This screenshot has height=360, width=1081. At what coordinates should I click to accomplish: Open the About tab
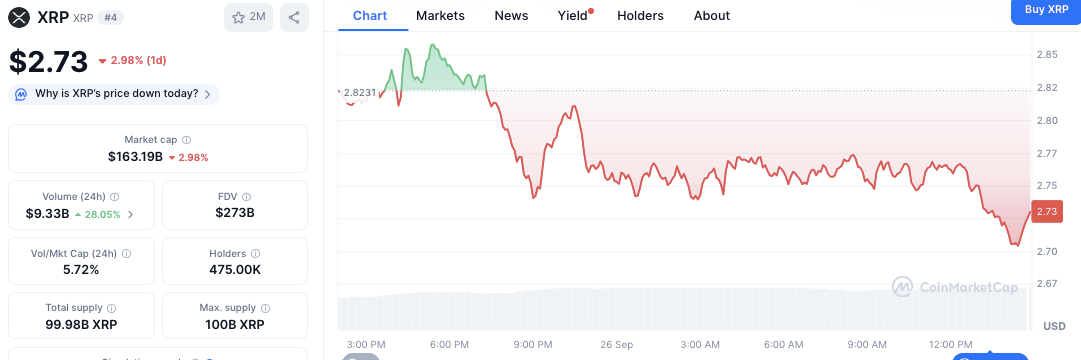pos(711,16)
